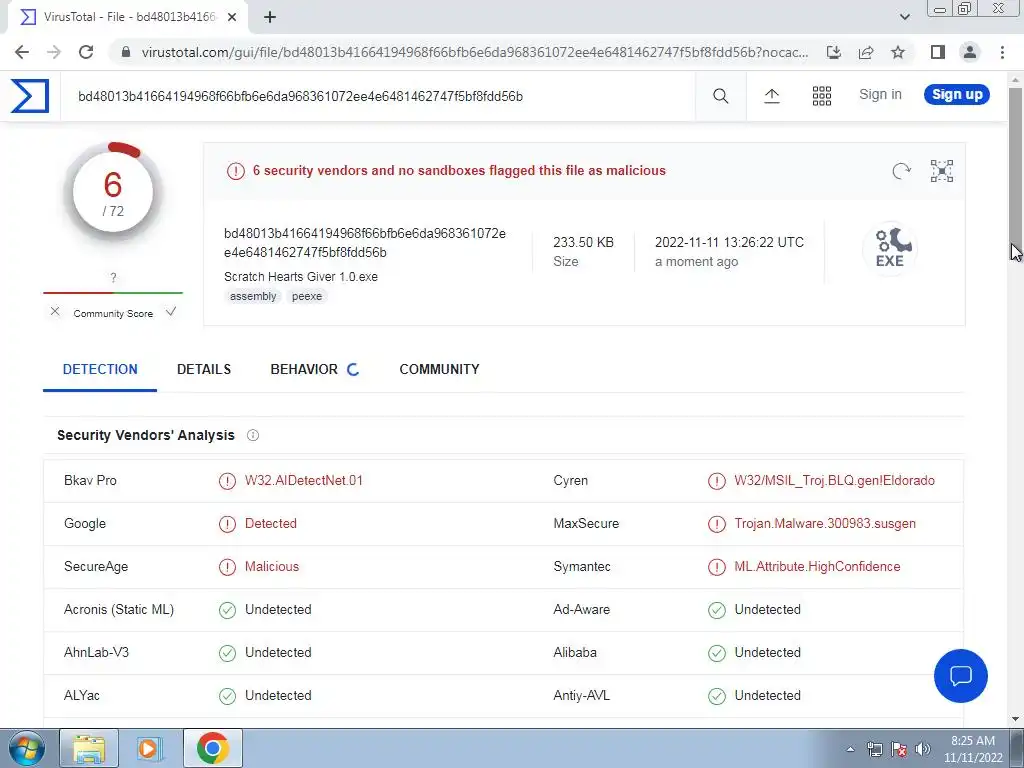This screenshot has width=1024, height=768.
Task: Click the page vertical scrollbar thumb
Action: pos(1016,168)
